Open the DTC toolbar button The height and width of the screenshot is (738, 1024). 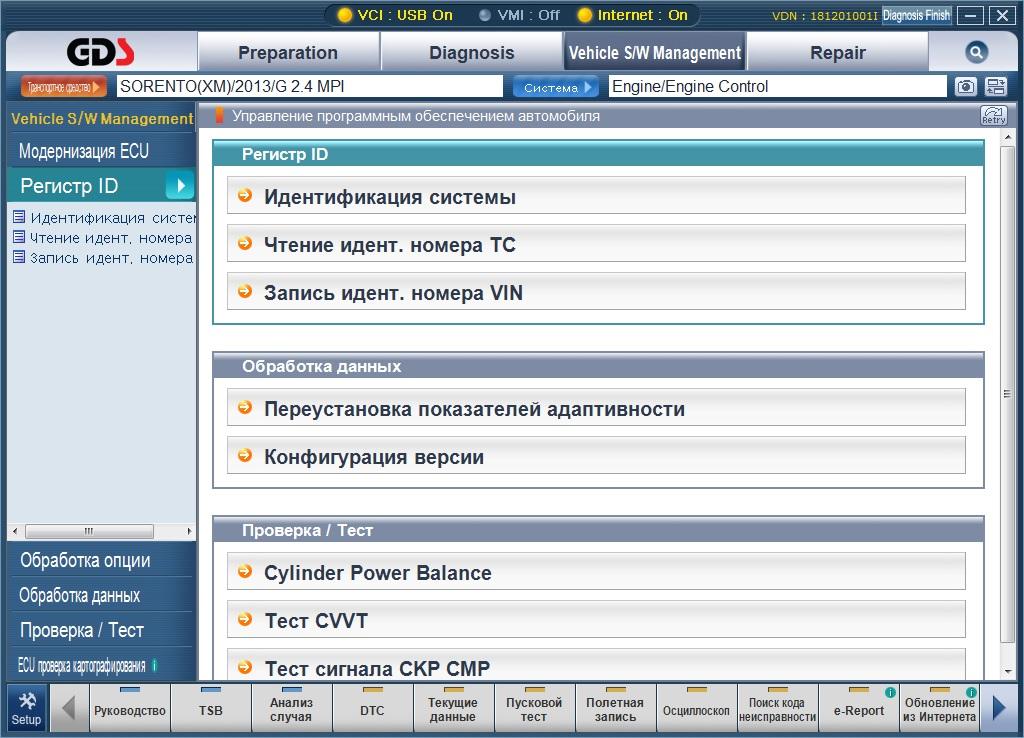tap(372, 709)
